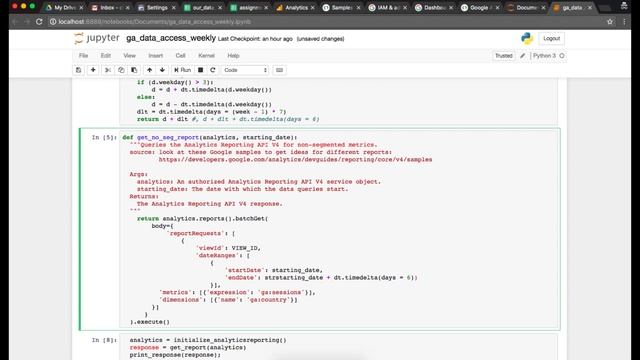640x360 pixels.
Task: Insert cell below with plus icon
Action: (93, 70)
